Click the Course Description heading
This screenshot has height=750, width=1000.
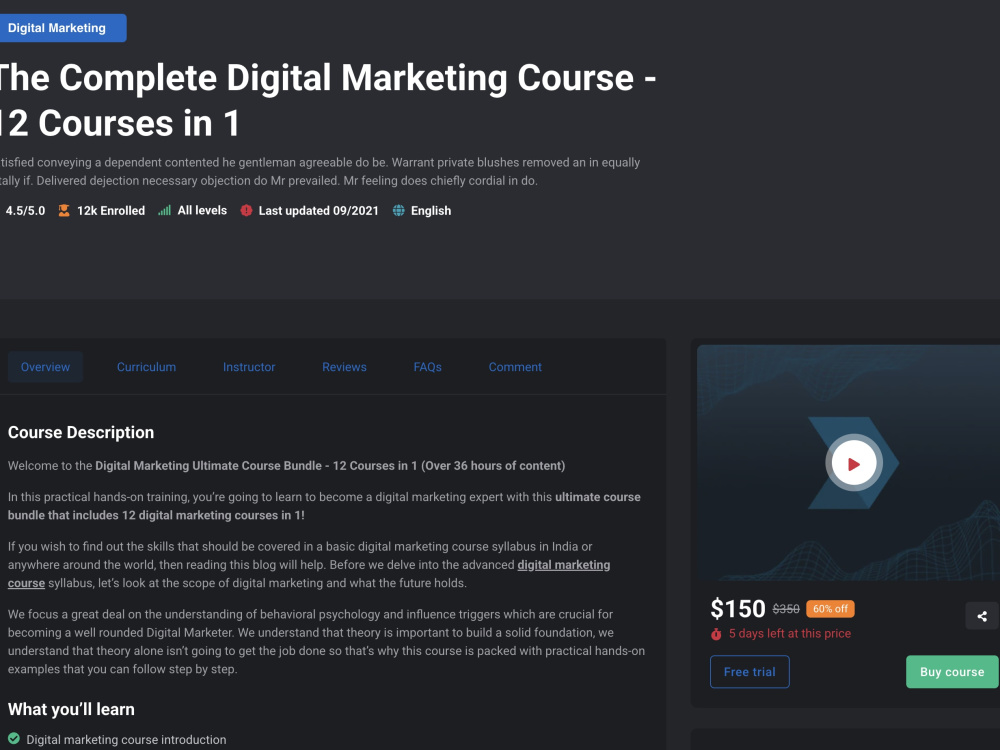click(81, 432)
